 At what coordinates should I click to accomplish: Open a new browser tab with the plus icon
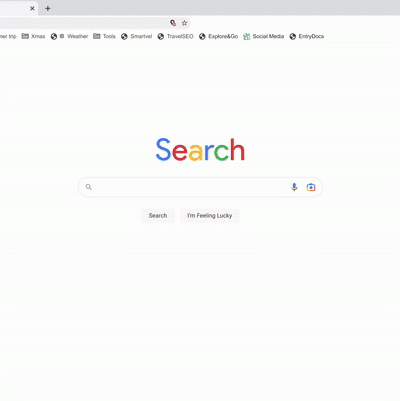48,8
